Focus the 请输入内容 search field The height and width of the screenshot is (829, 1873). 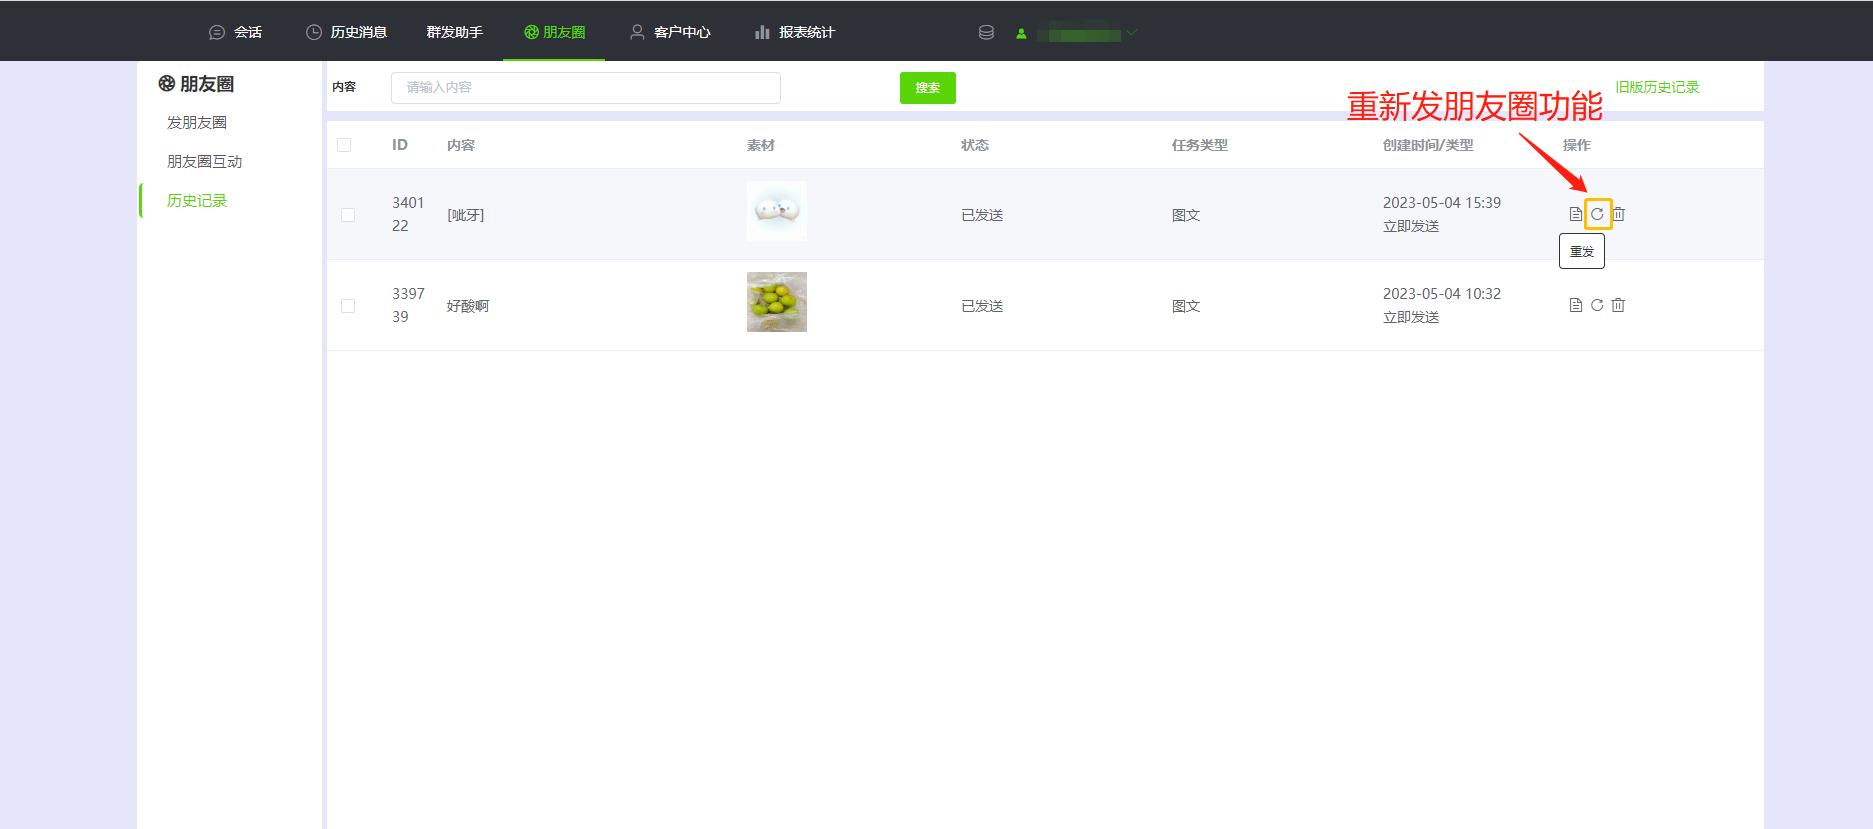(586, 88)
